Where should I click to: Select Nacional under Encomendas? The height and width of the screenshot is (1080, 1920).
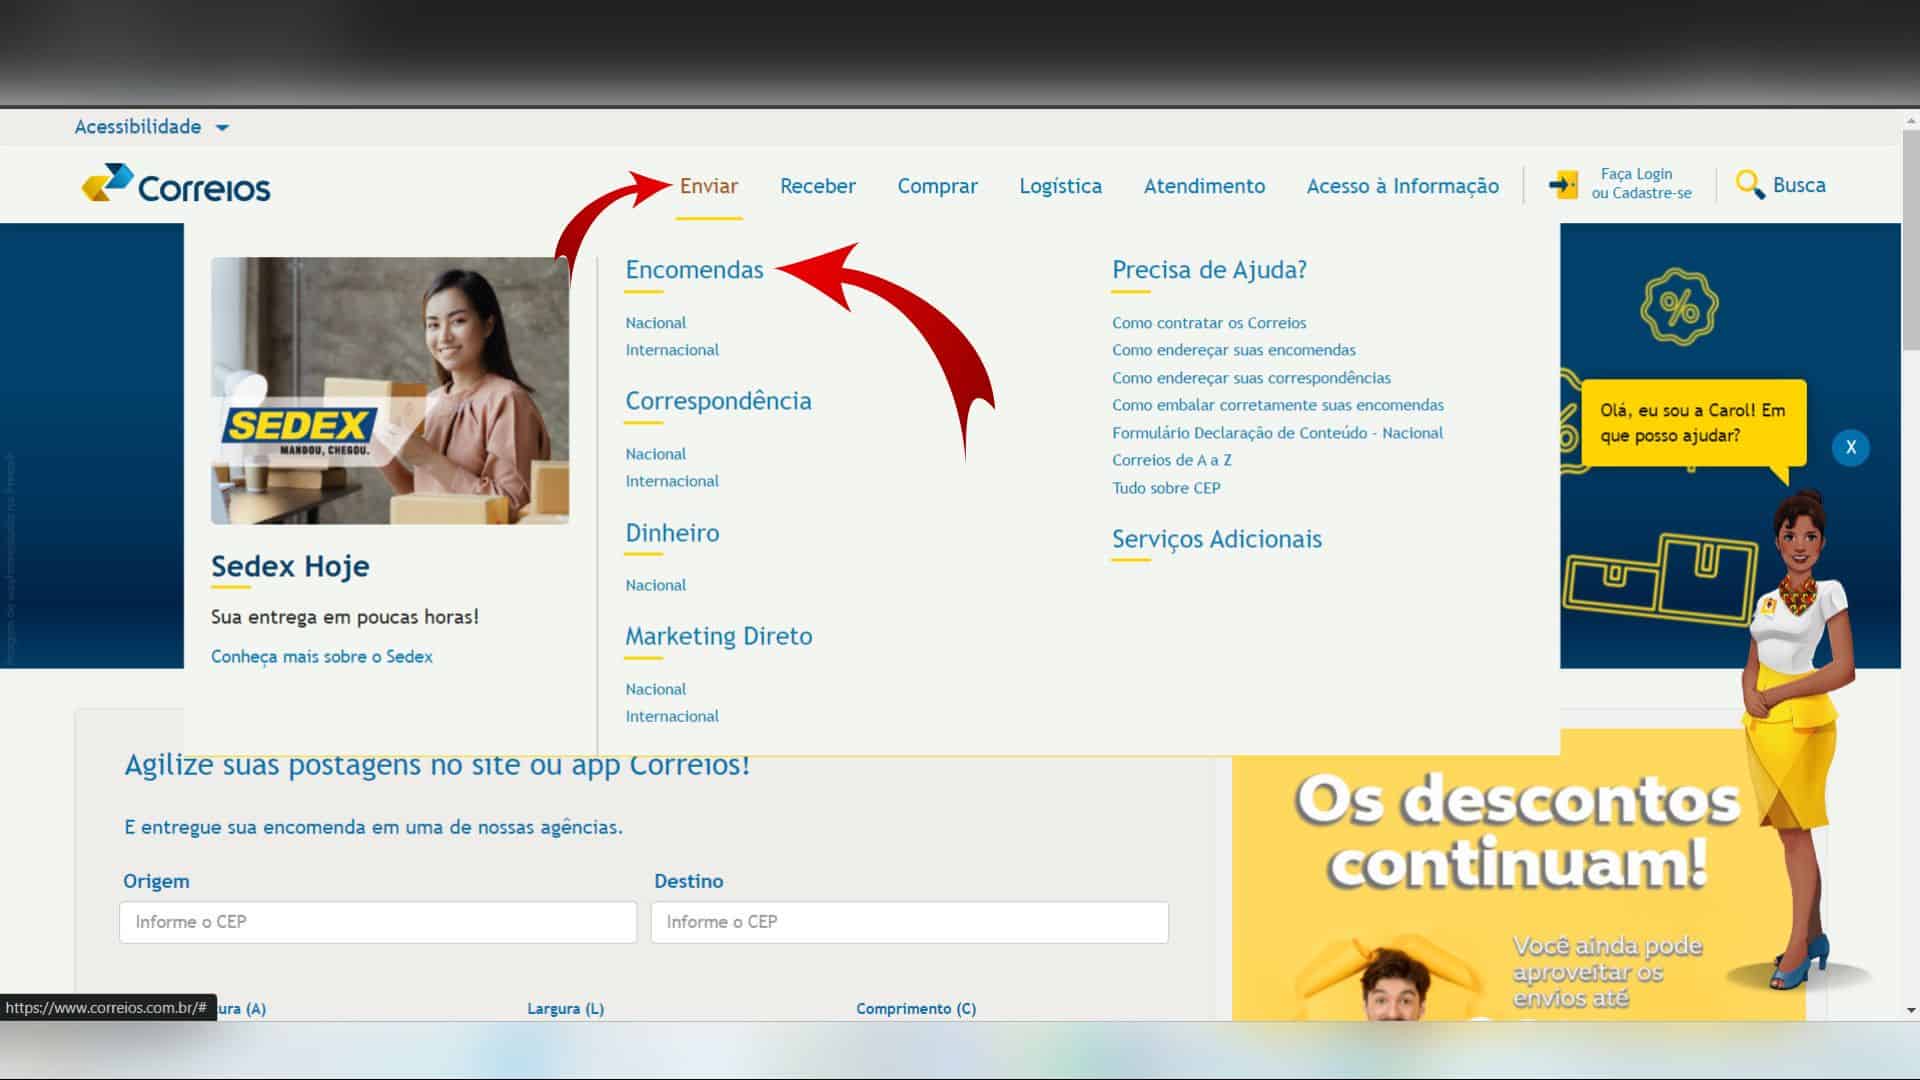click(x=656, y=323)
